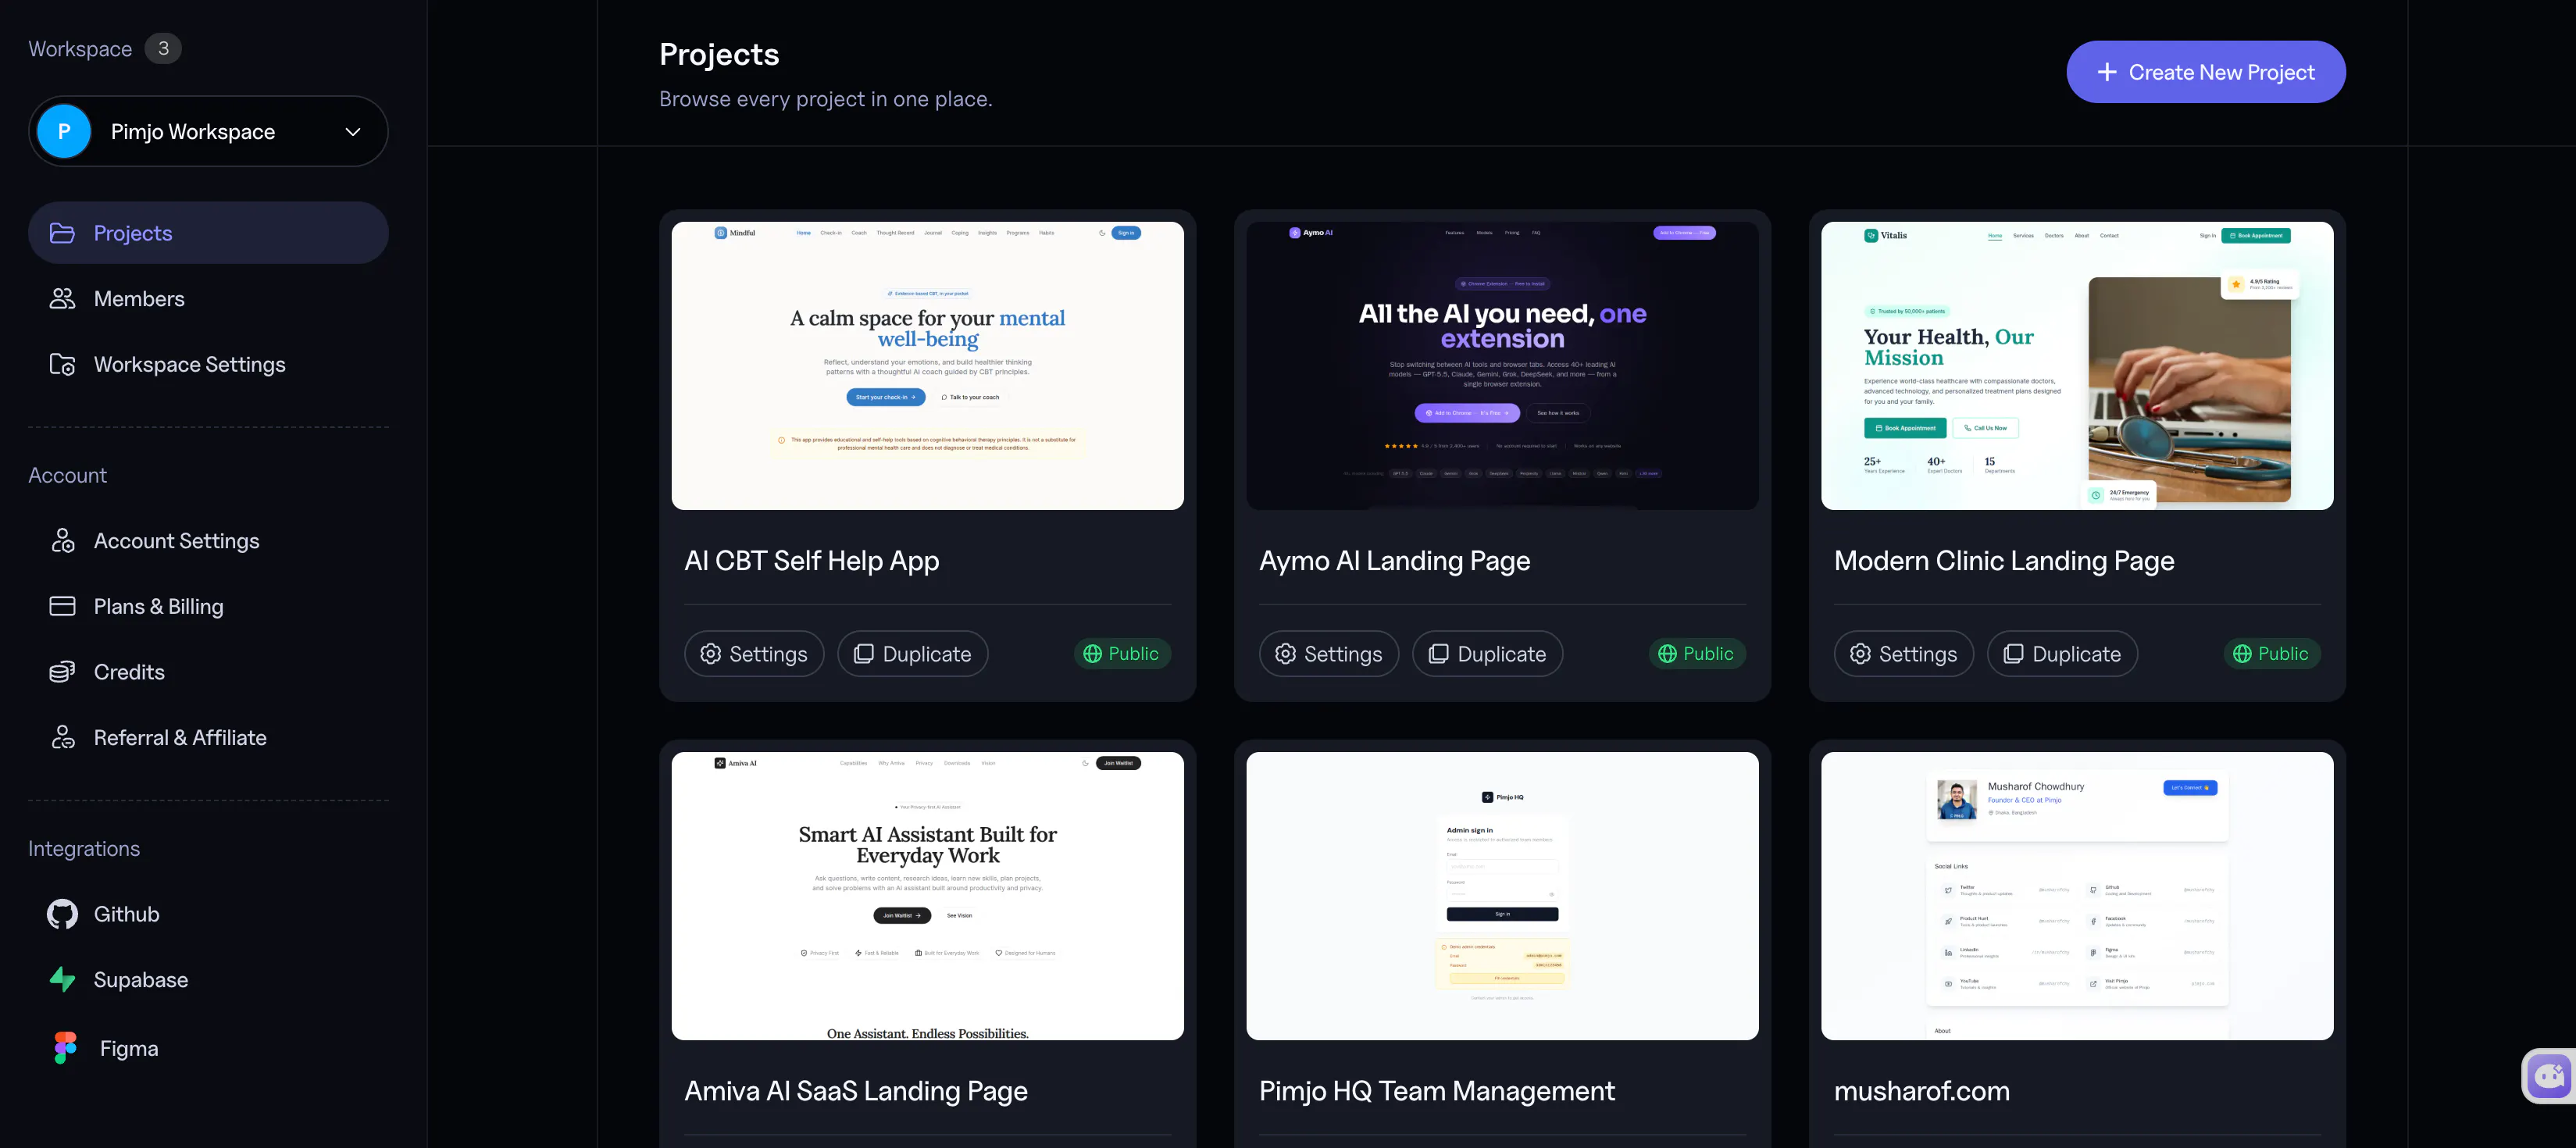Click the musharof.com project title
Screen dimensions: 2576x1148
point(1922,1091)
